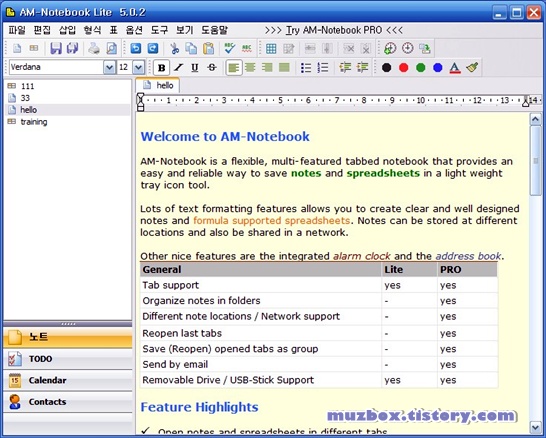Open the 형식 menu

(x=92, y=30)
